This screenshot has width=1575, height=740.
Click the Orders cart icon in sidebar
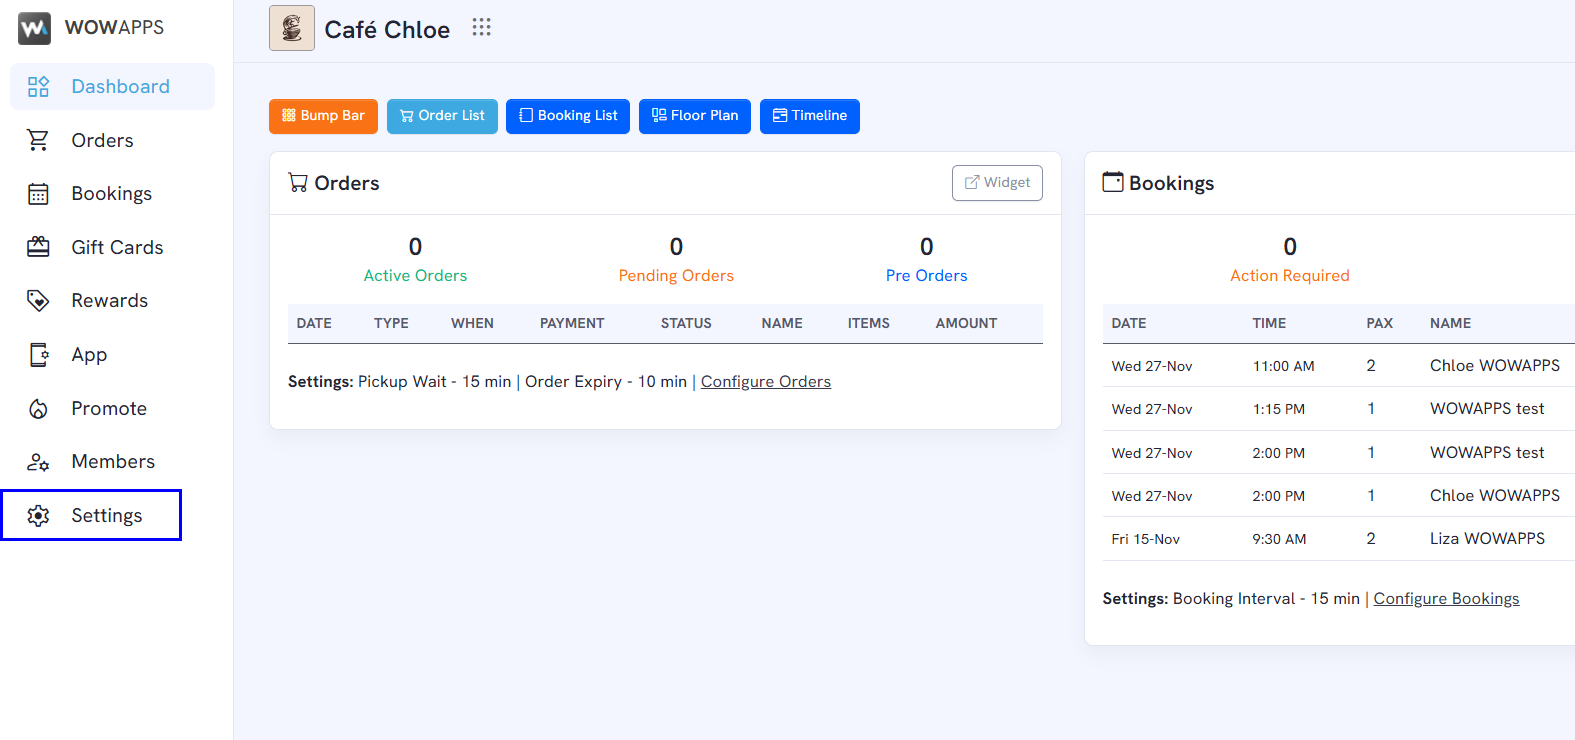click(38, 140)
